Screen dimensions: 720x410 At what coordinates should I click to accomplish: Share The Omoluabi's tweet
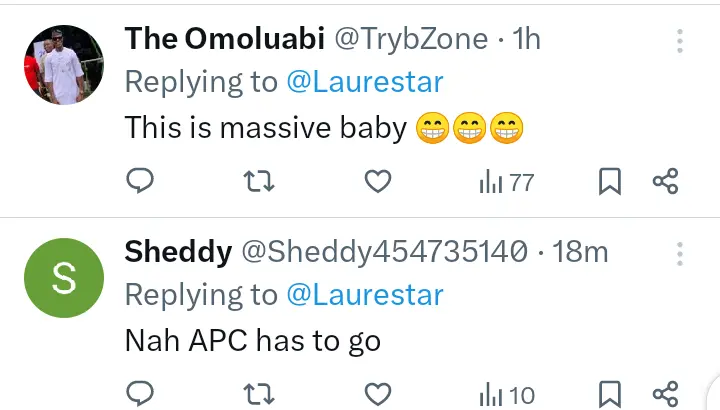coord(665,181)
